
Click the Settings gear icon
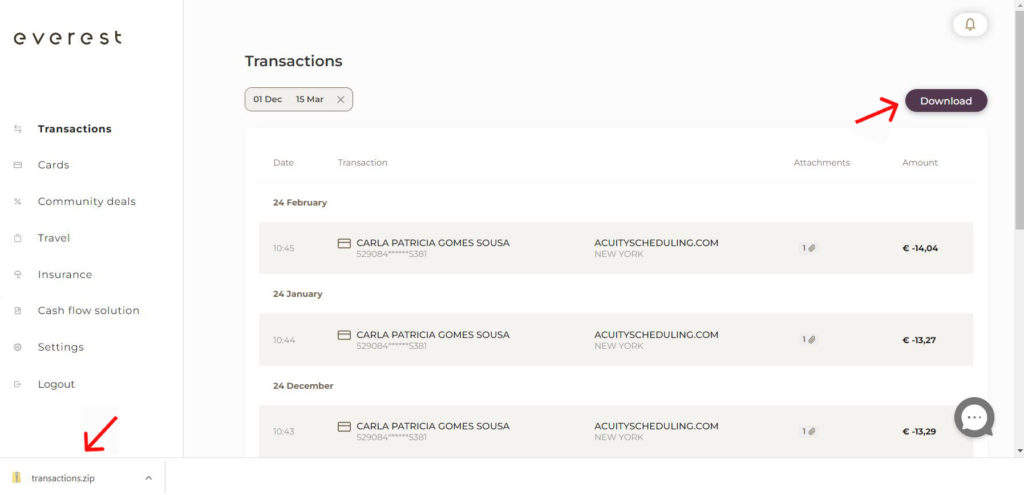tap(17, 347)
